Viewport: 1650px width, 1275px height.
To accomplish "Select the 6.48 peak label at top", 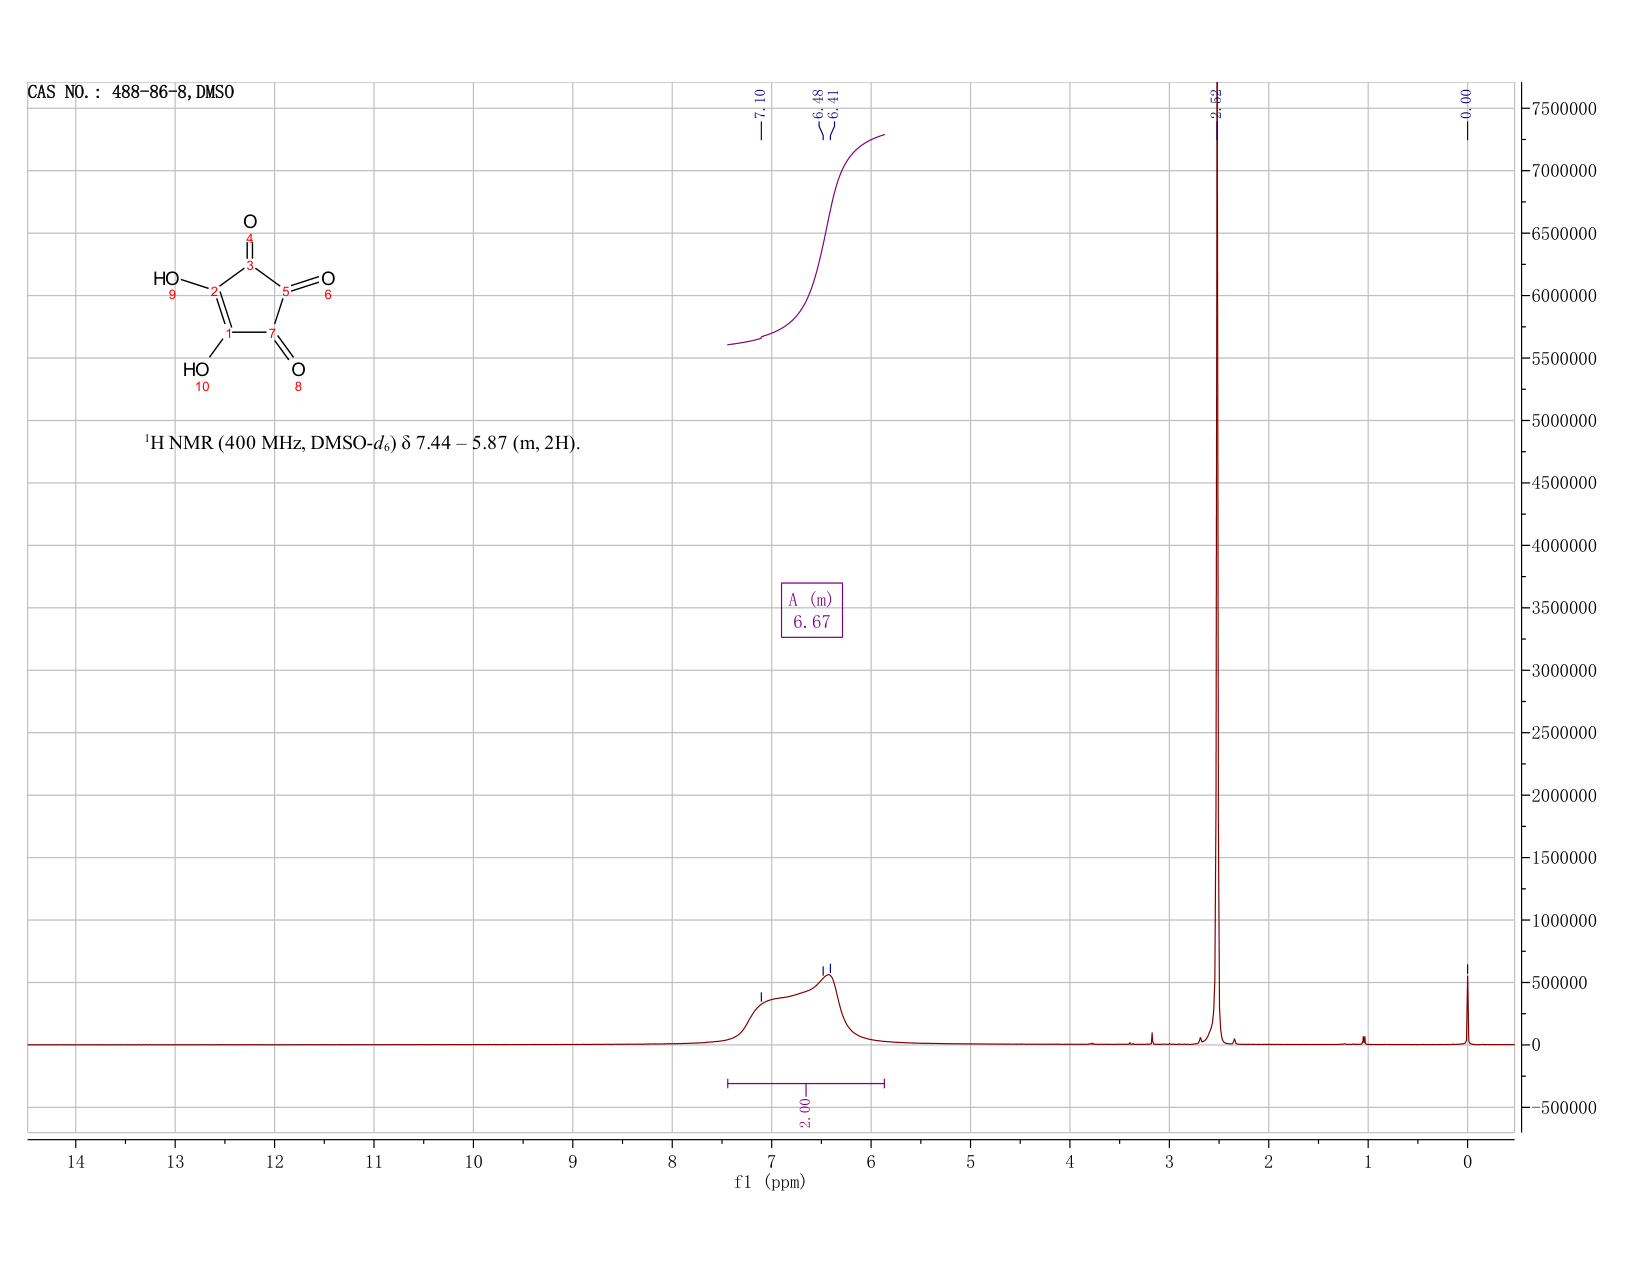I will point(818,103).
